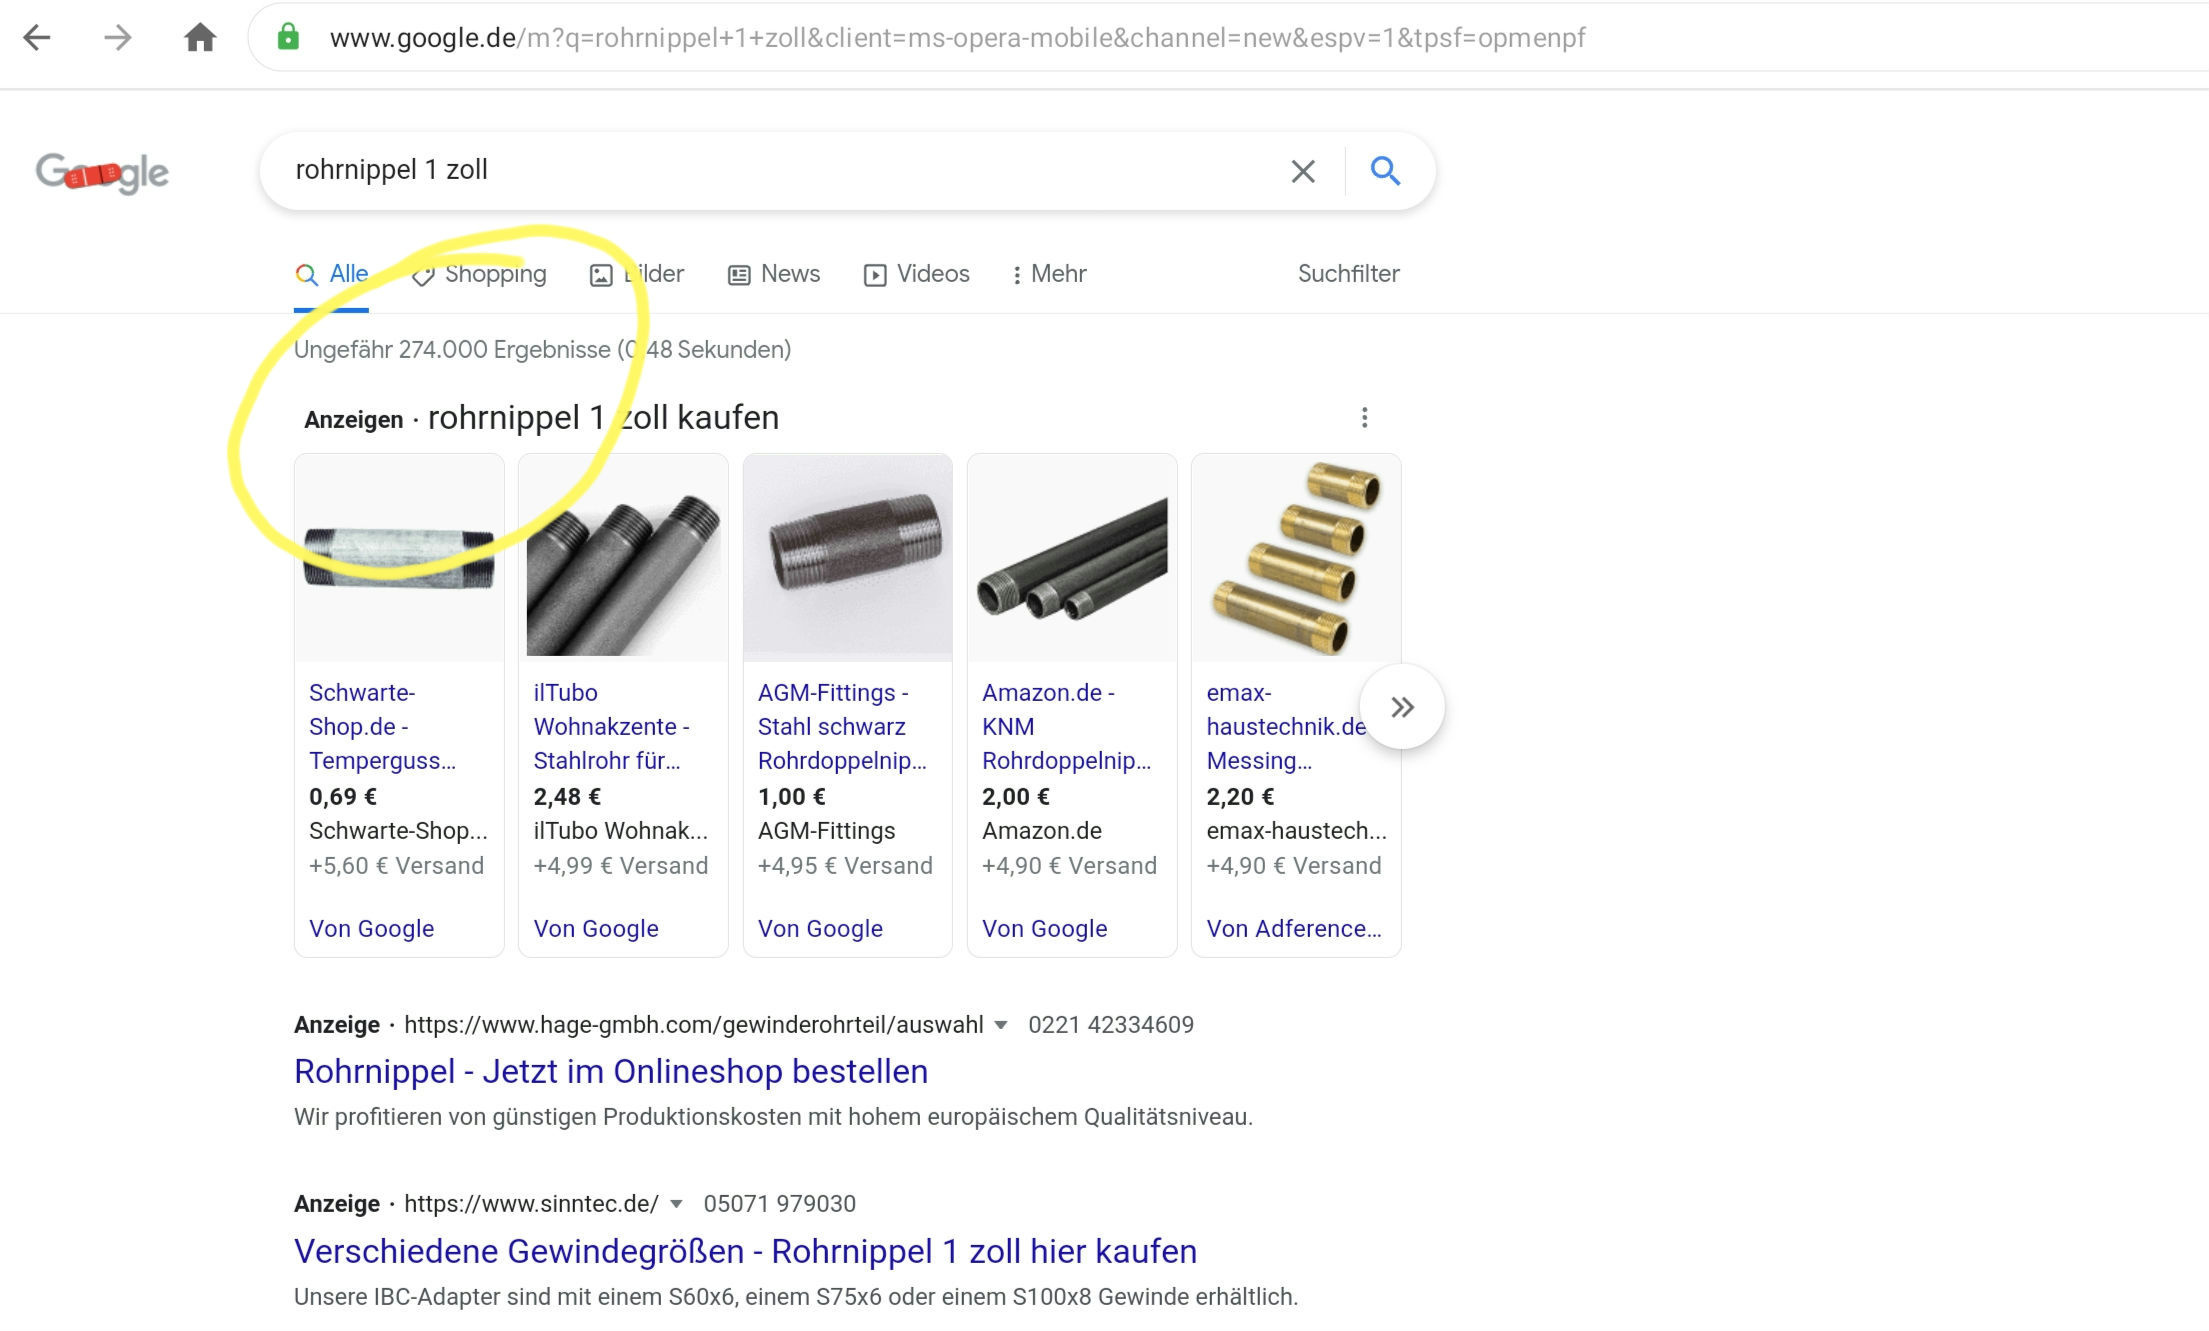
Task: Expand the dropdown arrow next to sinntec.de URL
Action: 676,1204
